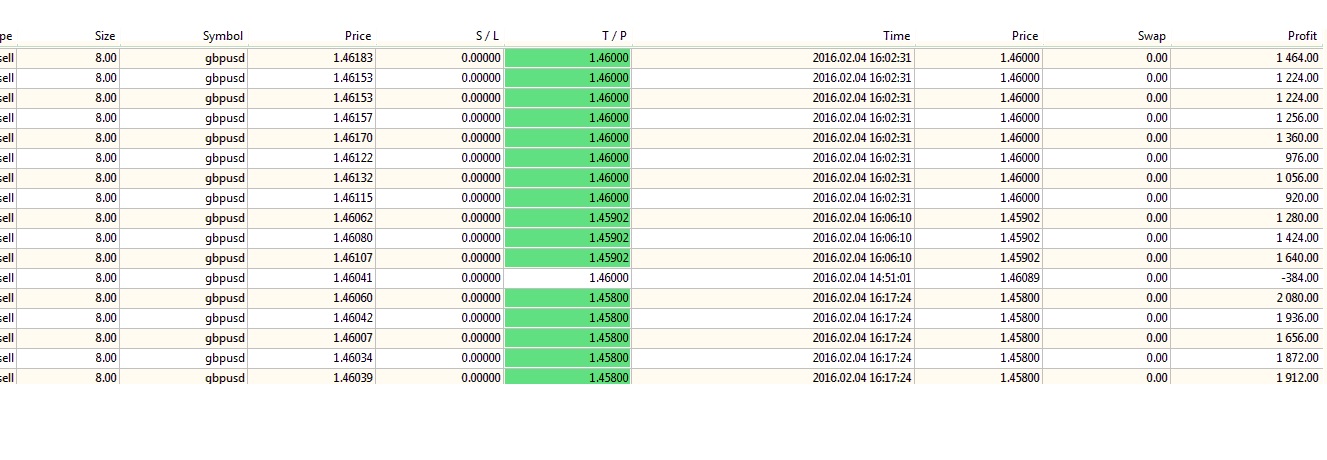1327x460 pixels.
Task: Select the trade opened at 1.46183
Action: point(352,58)
